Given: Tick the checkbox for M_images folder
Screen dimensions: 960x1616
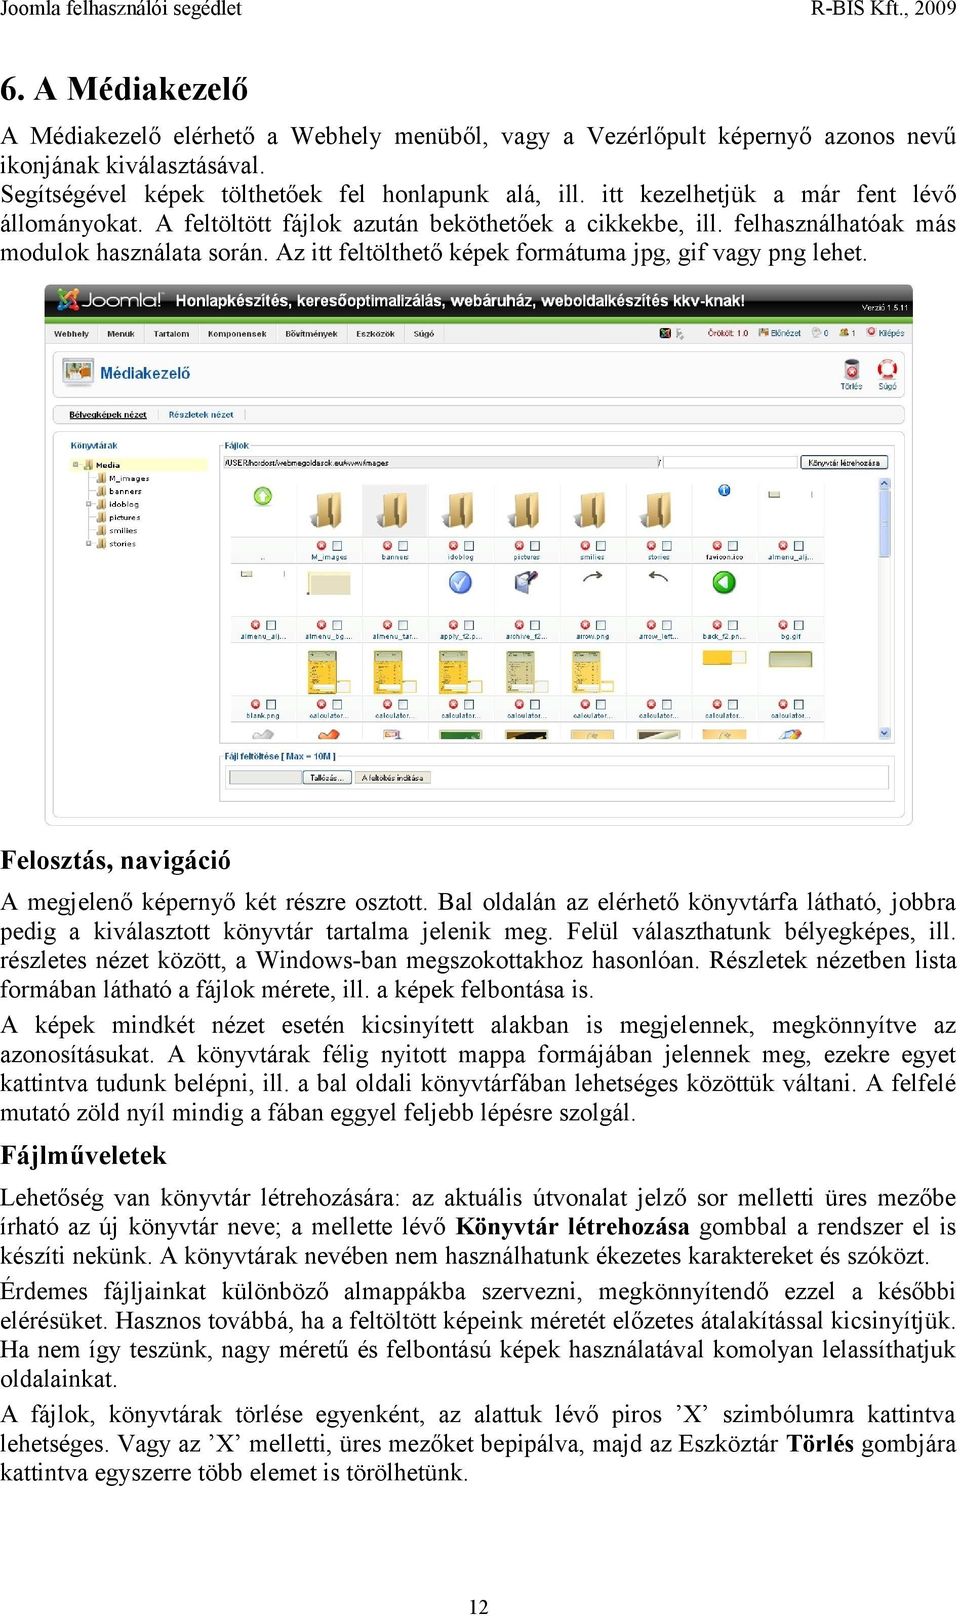Looking at the screenshot, I should coord(338,545).
